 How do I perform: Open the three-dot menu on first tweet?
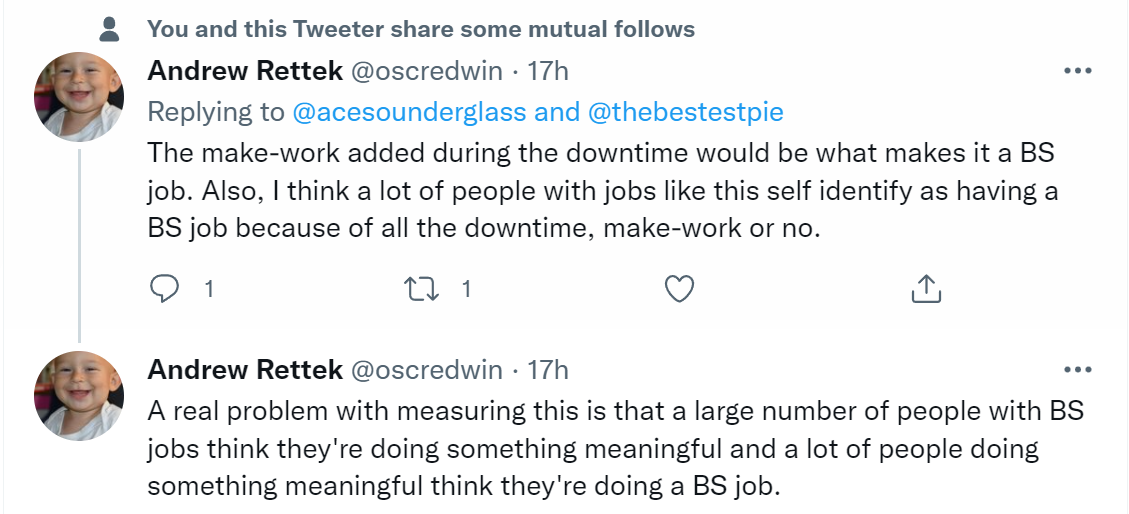tap(1077, 72)
